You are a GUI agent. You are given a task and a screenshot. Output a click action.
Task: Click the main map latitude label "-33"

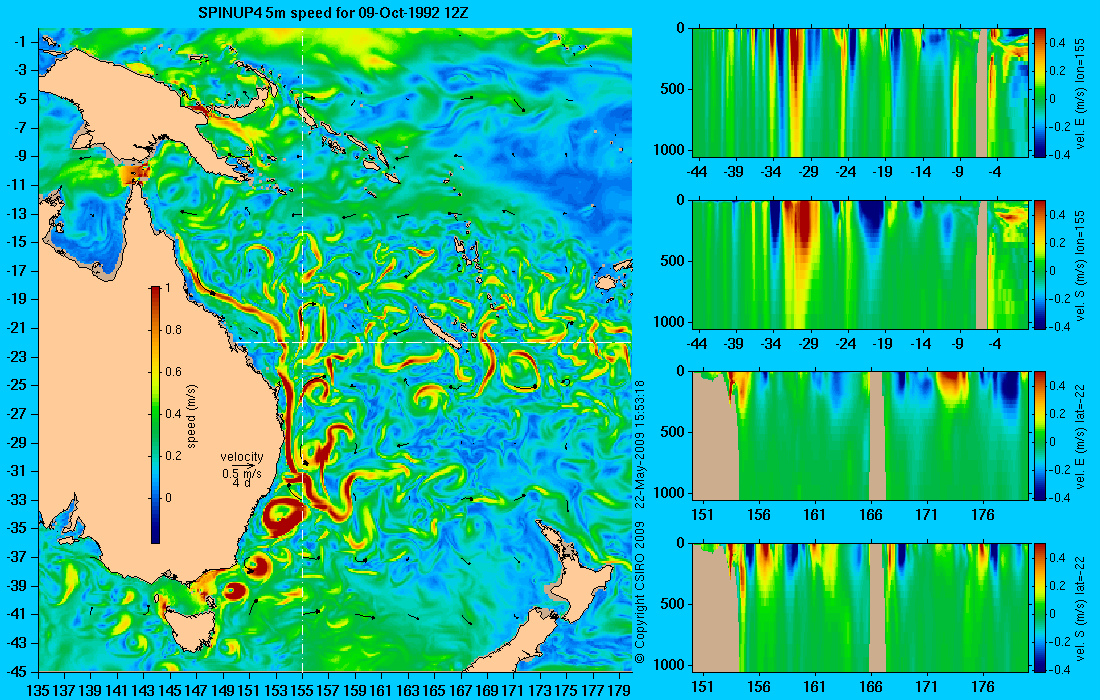coord(18,499)
